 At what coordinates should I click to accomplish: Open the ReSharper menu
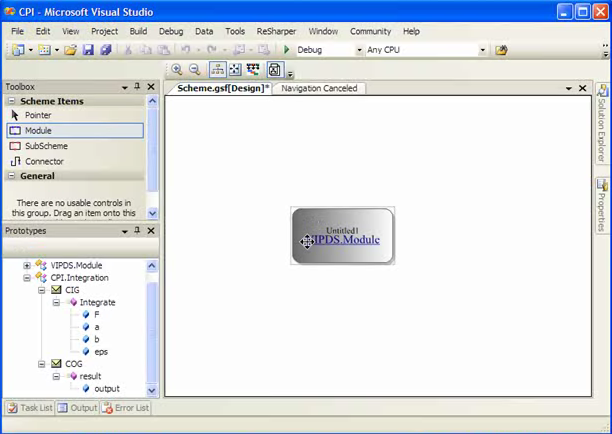point(276,31)
